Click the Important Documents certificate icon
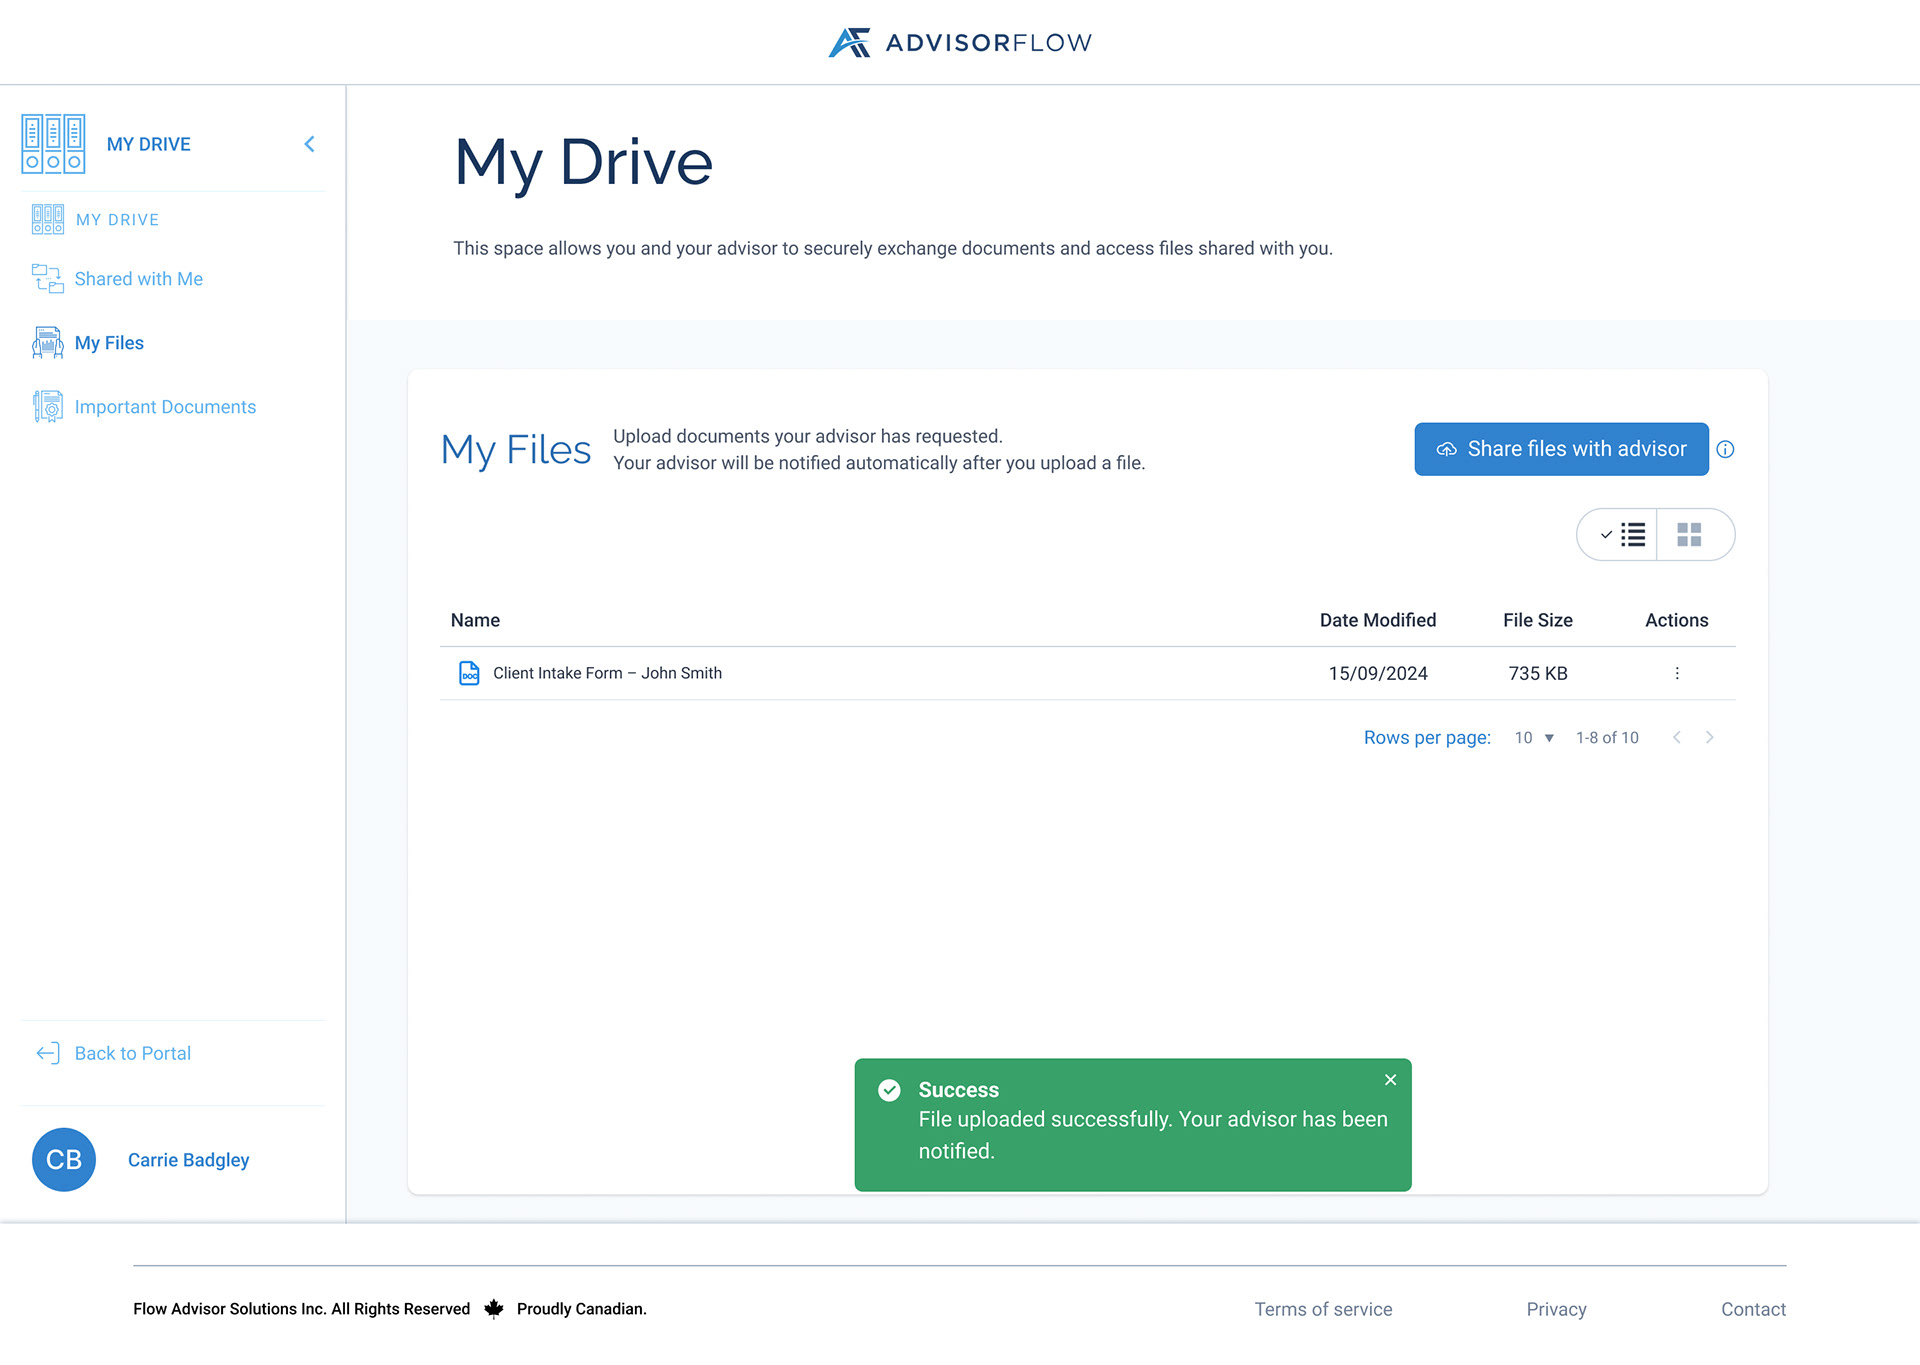The width and height of the screenshot is (1920, 1365). click(47, 407)
